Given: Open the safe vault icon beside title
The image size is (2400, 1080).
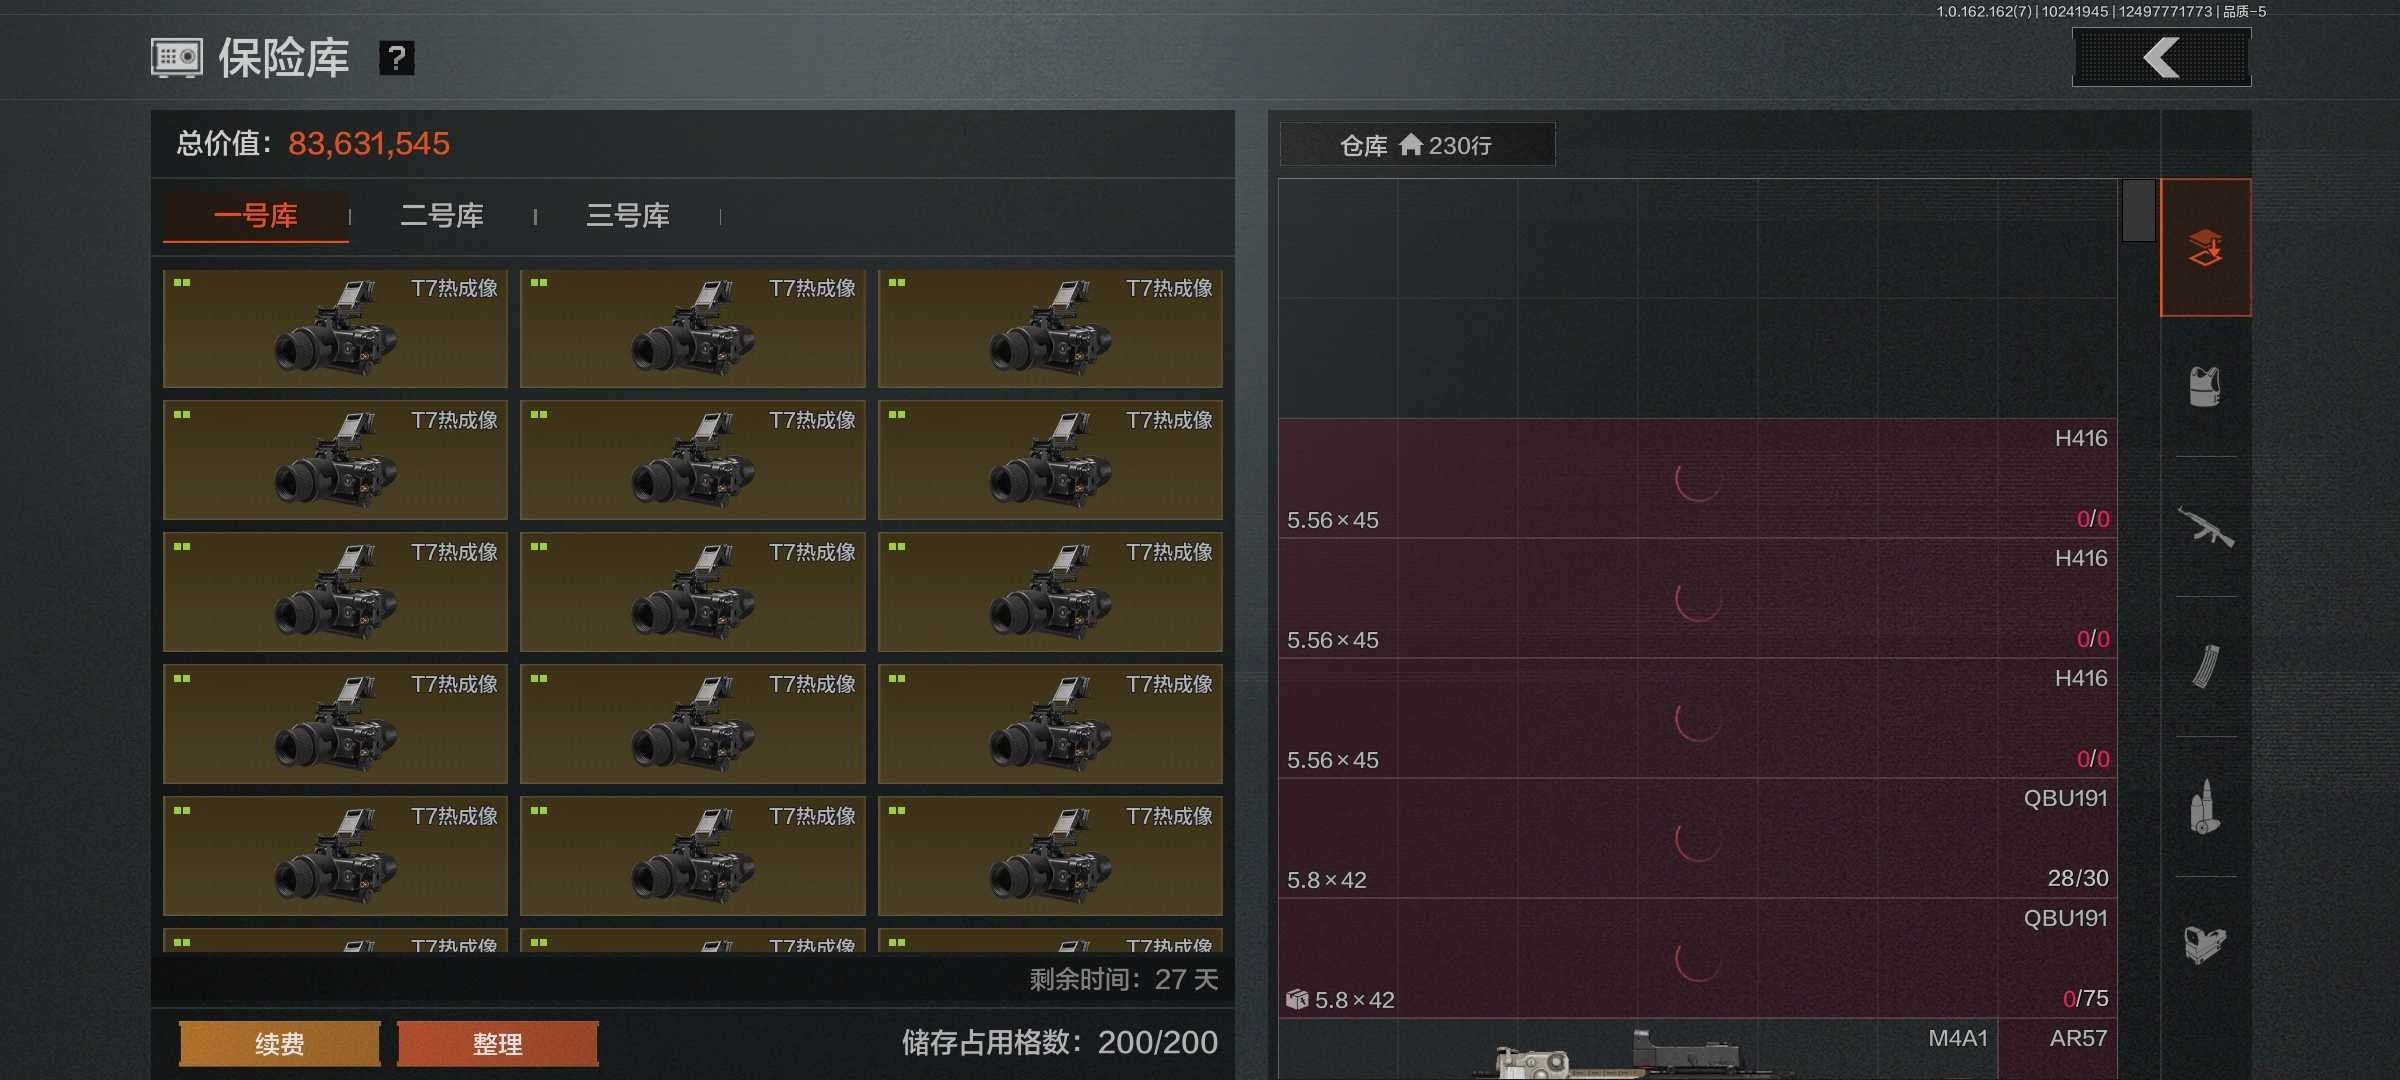Looking at the screenshot, I should [x=177, y=58].
